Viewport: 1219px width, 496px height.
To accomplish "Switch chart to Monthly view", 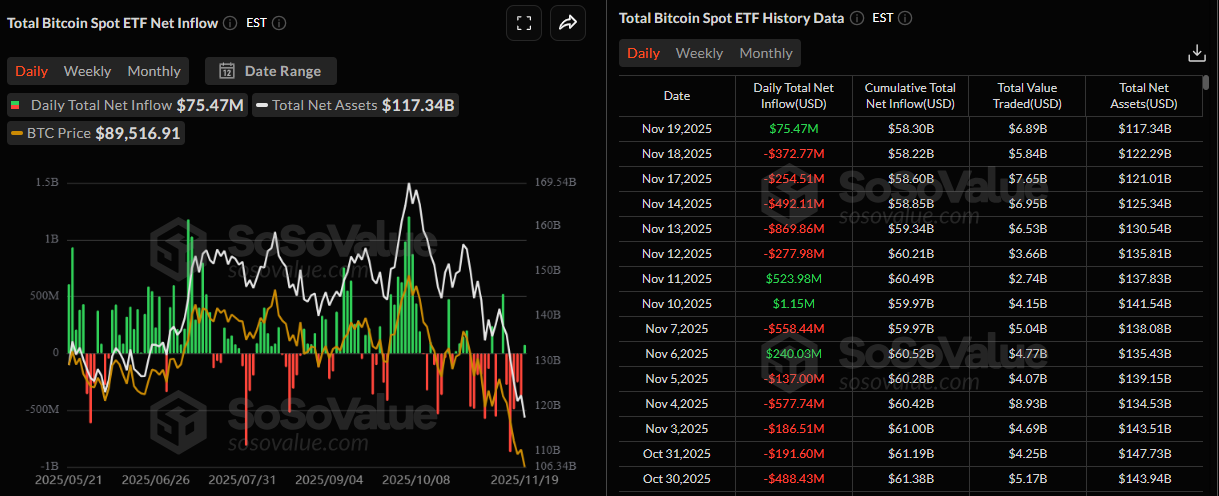I will click(154, 71).
